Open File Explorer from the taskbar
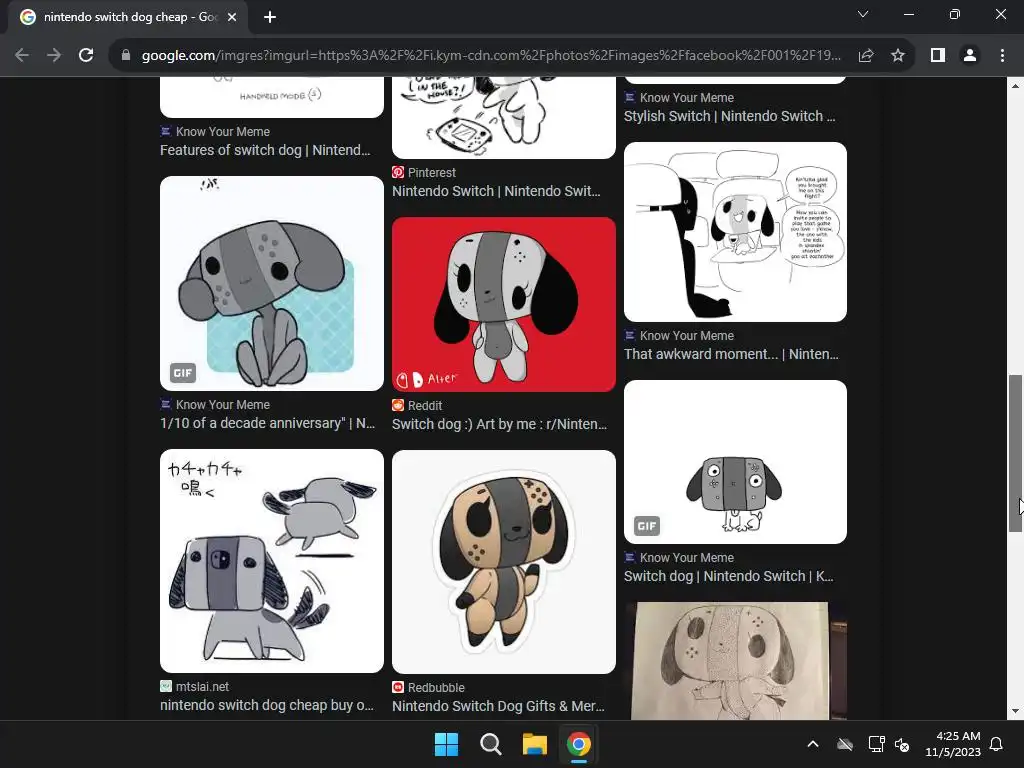This screenshot has height=768, width=1024. click(x=534, y=744)
